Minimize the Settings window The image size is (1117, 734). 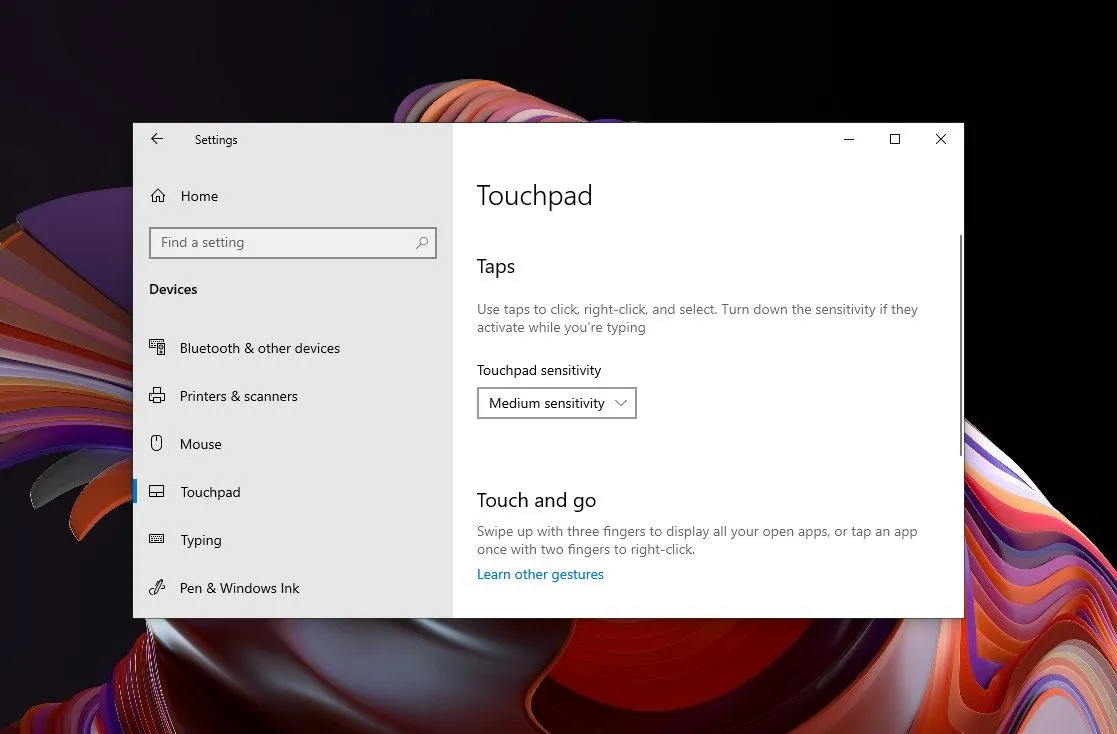click(x=848, y=140)
